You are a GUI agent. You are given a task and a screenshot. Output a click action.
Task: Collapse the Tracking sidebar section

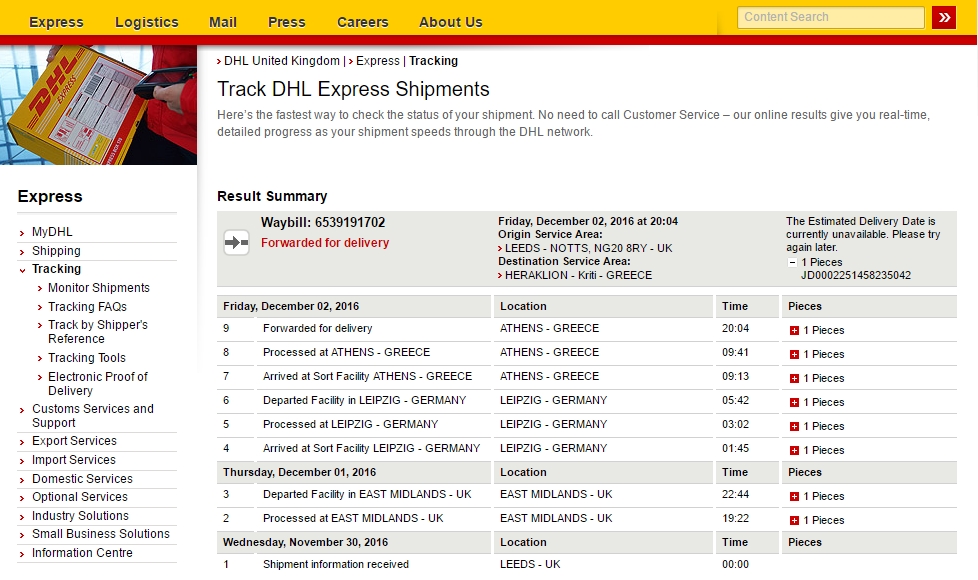56,269
